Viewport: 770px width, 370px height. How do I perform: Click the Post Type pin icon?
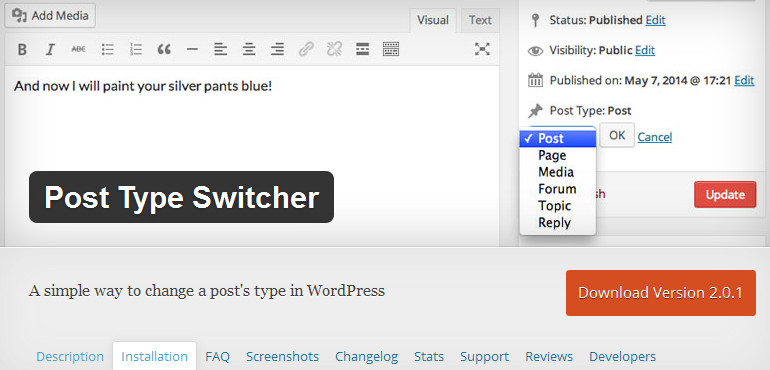coord(535,111)
